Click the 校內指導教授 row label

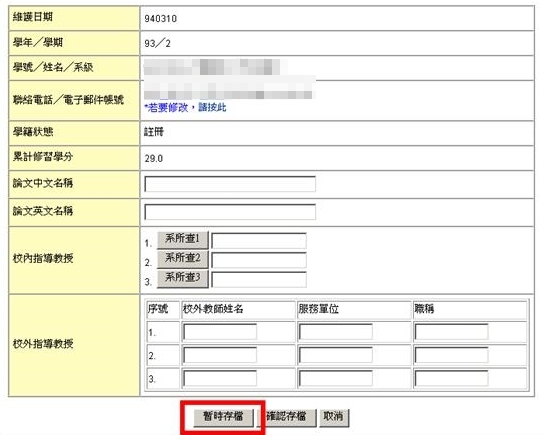43,258
